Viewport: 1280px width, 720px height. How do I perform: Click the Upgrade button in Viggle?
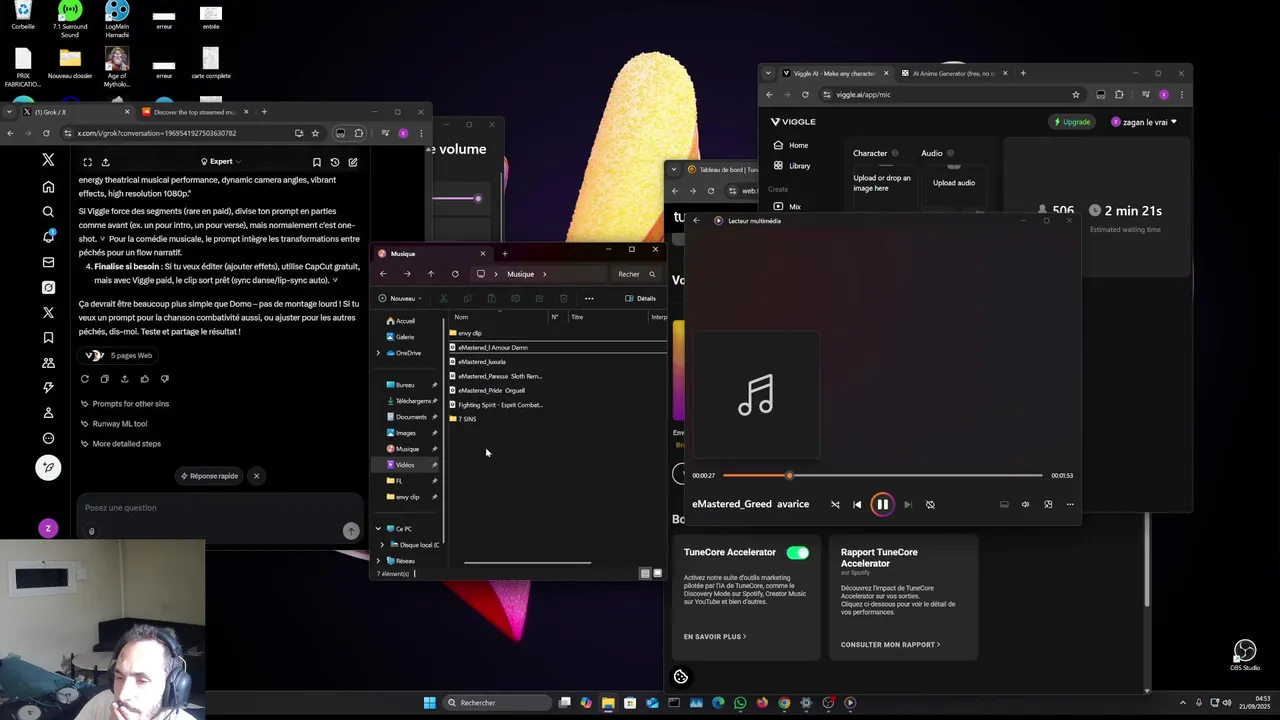coord(1071,122)
